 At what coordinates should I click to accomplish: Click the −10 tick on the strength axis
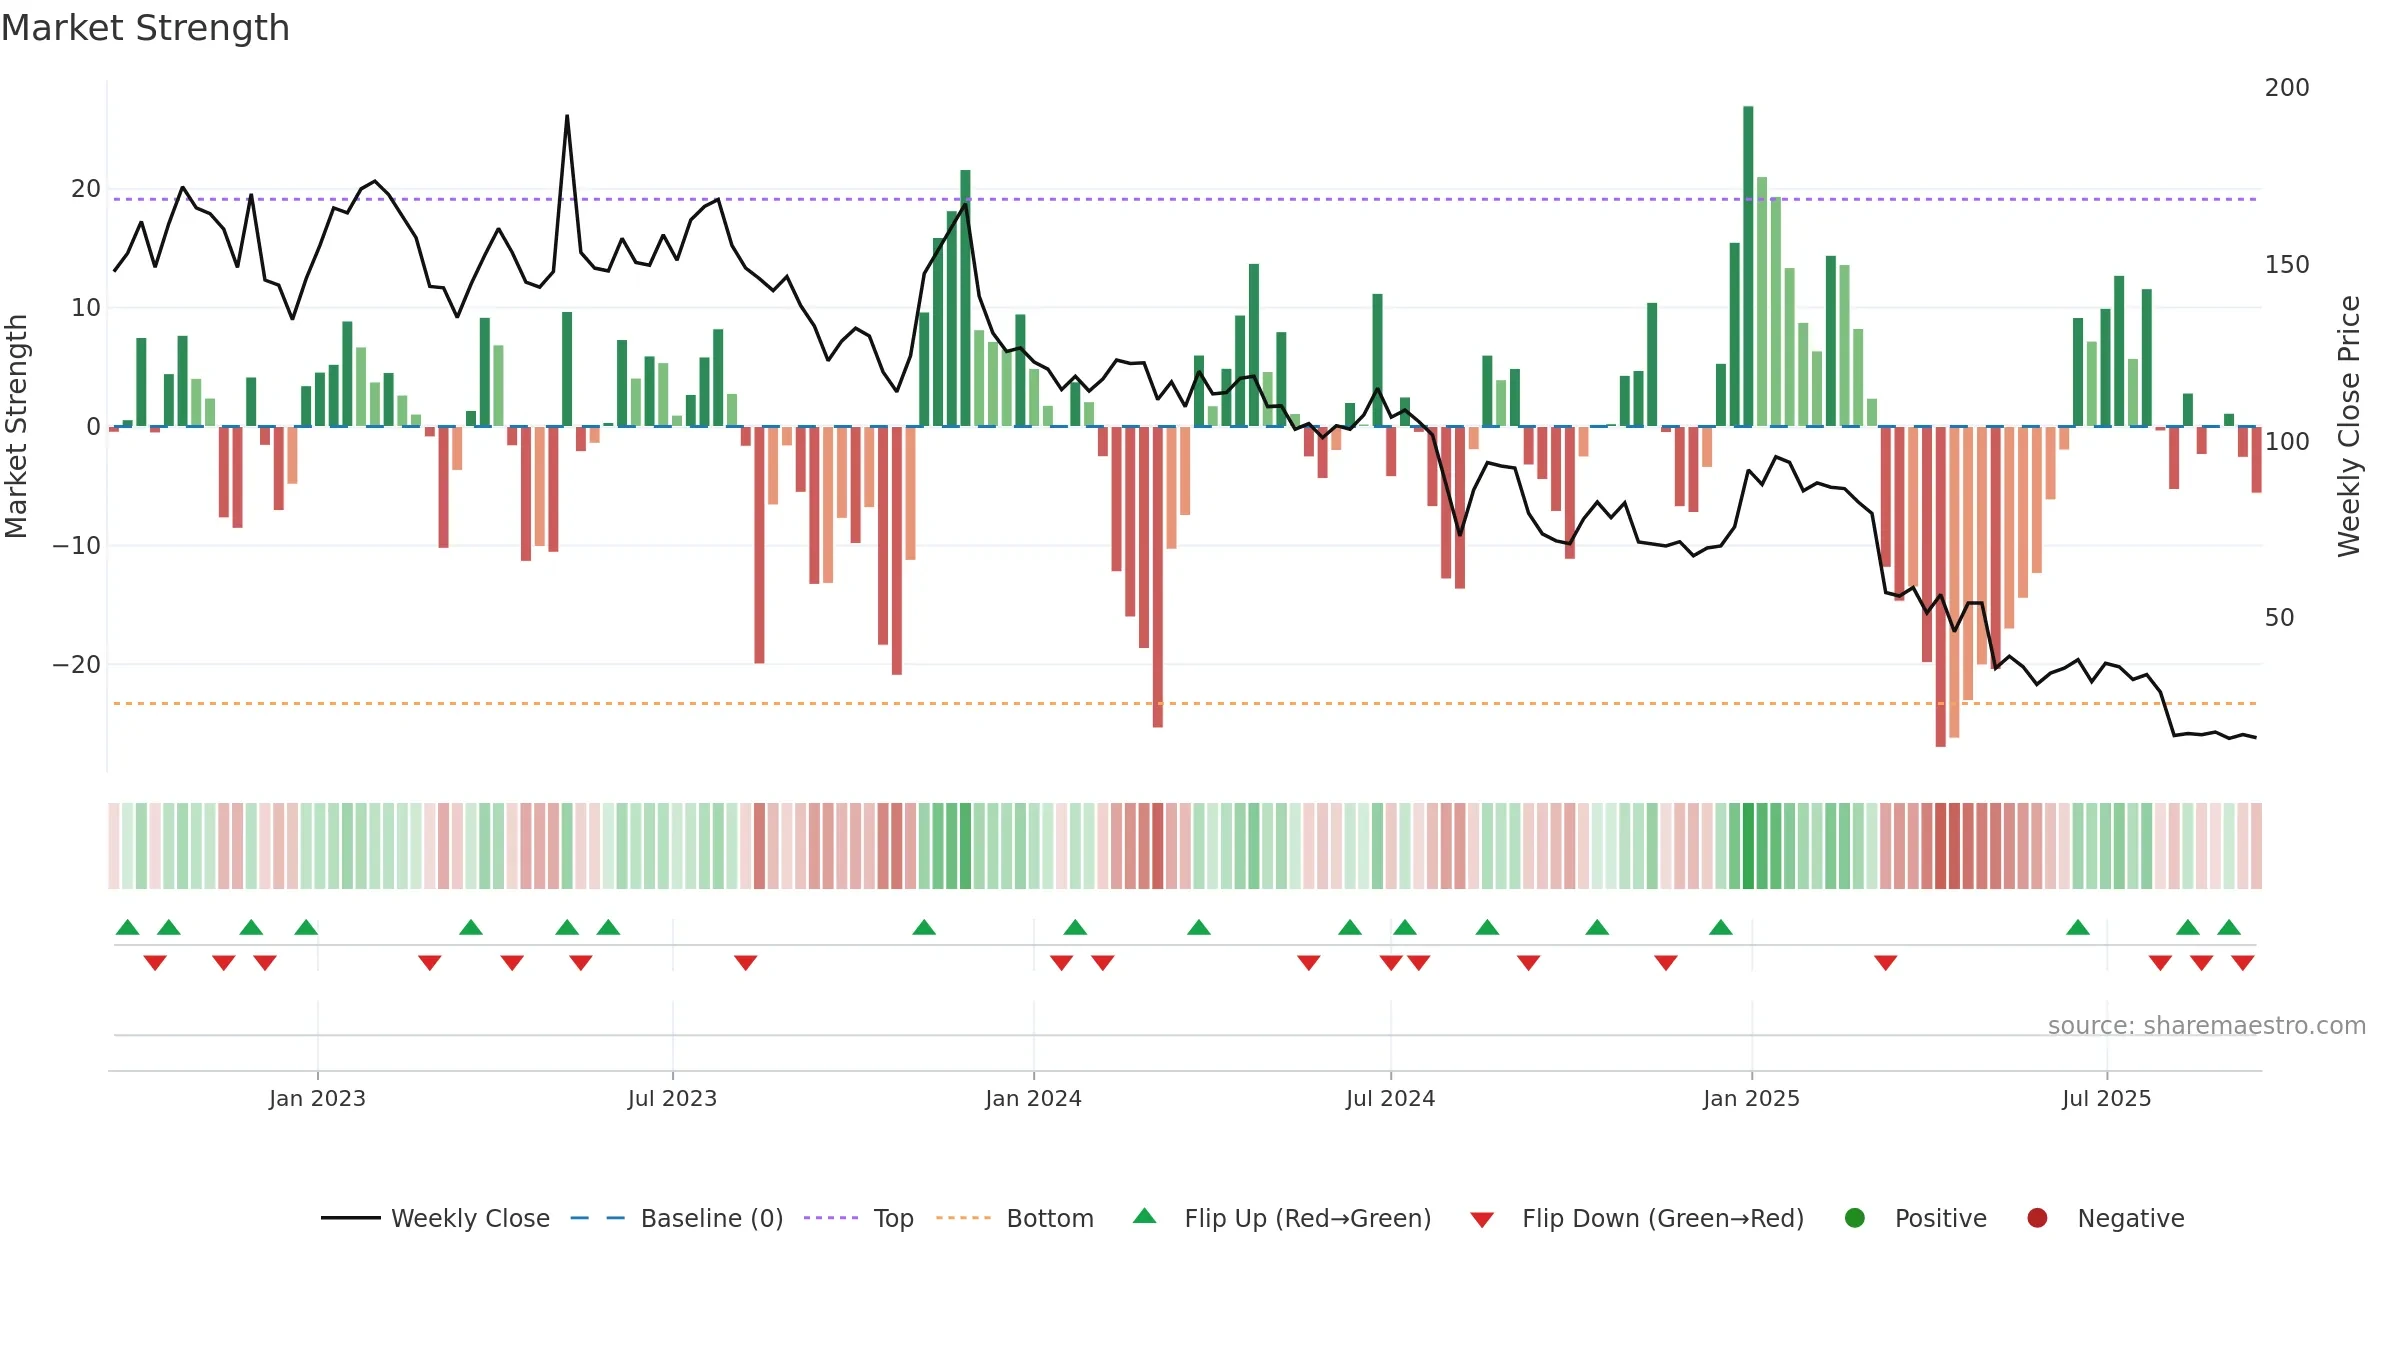point(77,545)
